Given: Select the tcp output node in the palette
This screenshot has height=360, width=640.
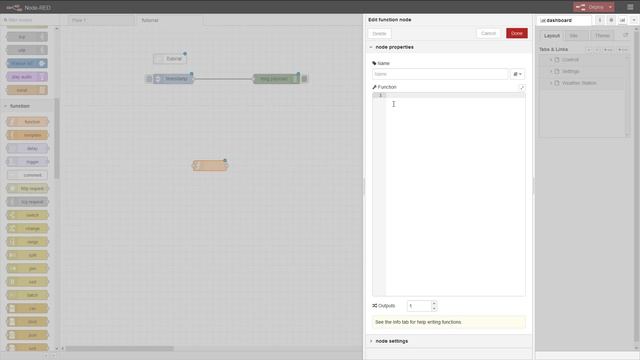Looking at the screenshot, I should [x=27, y=37].
